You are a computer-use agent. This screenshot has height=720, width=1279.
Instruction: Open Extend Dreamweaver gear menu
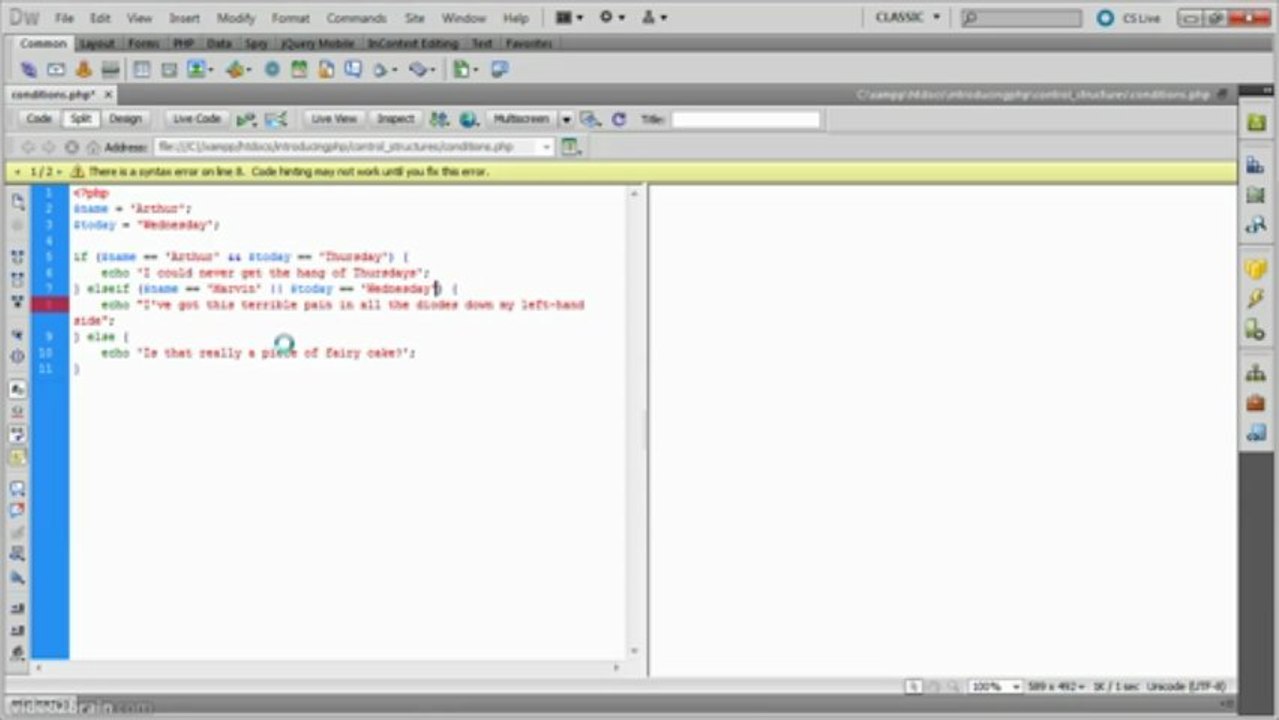612,18
